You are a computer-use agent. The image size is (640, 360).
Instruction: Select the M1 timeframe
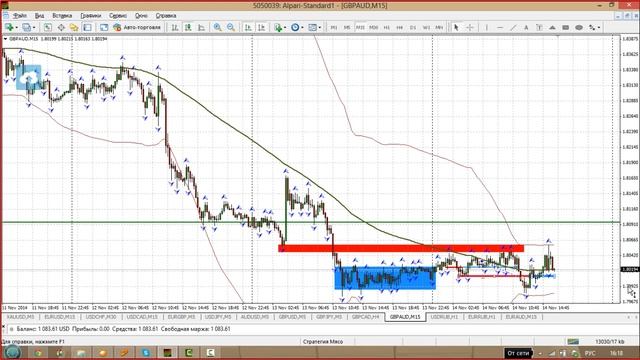pos(334,27)
